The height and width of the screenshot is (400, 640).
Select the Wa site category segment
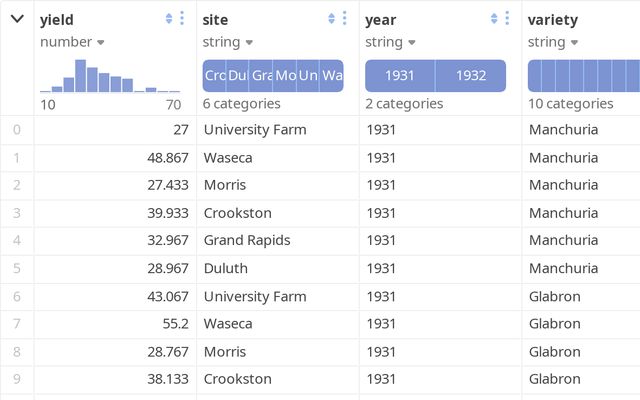(x=332, y=76)
